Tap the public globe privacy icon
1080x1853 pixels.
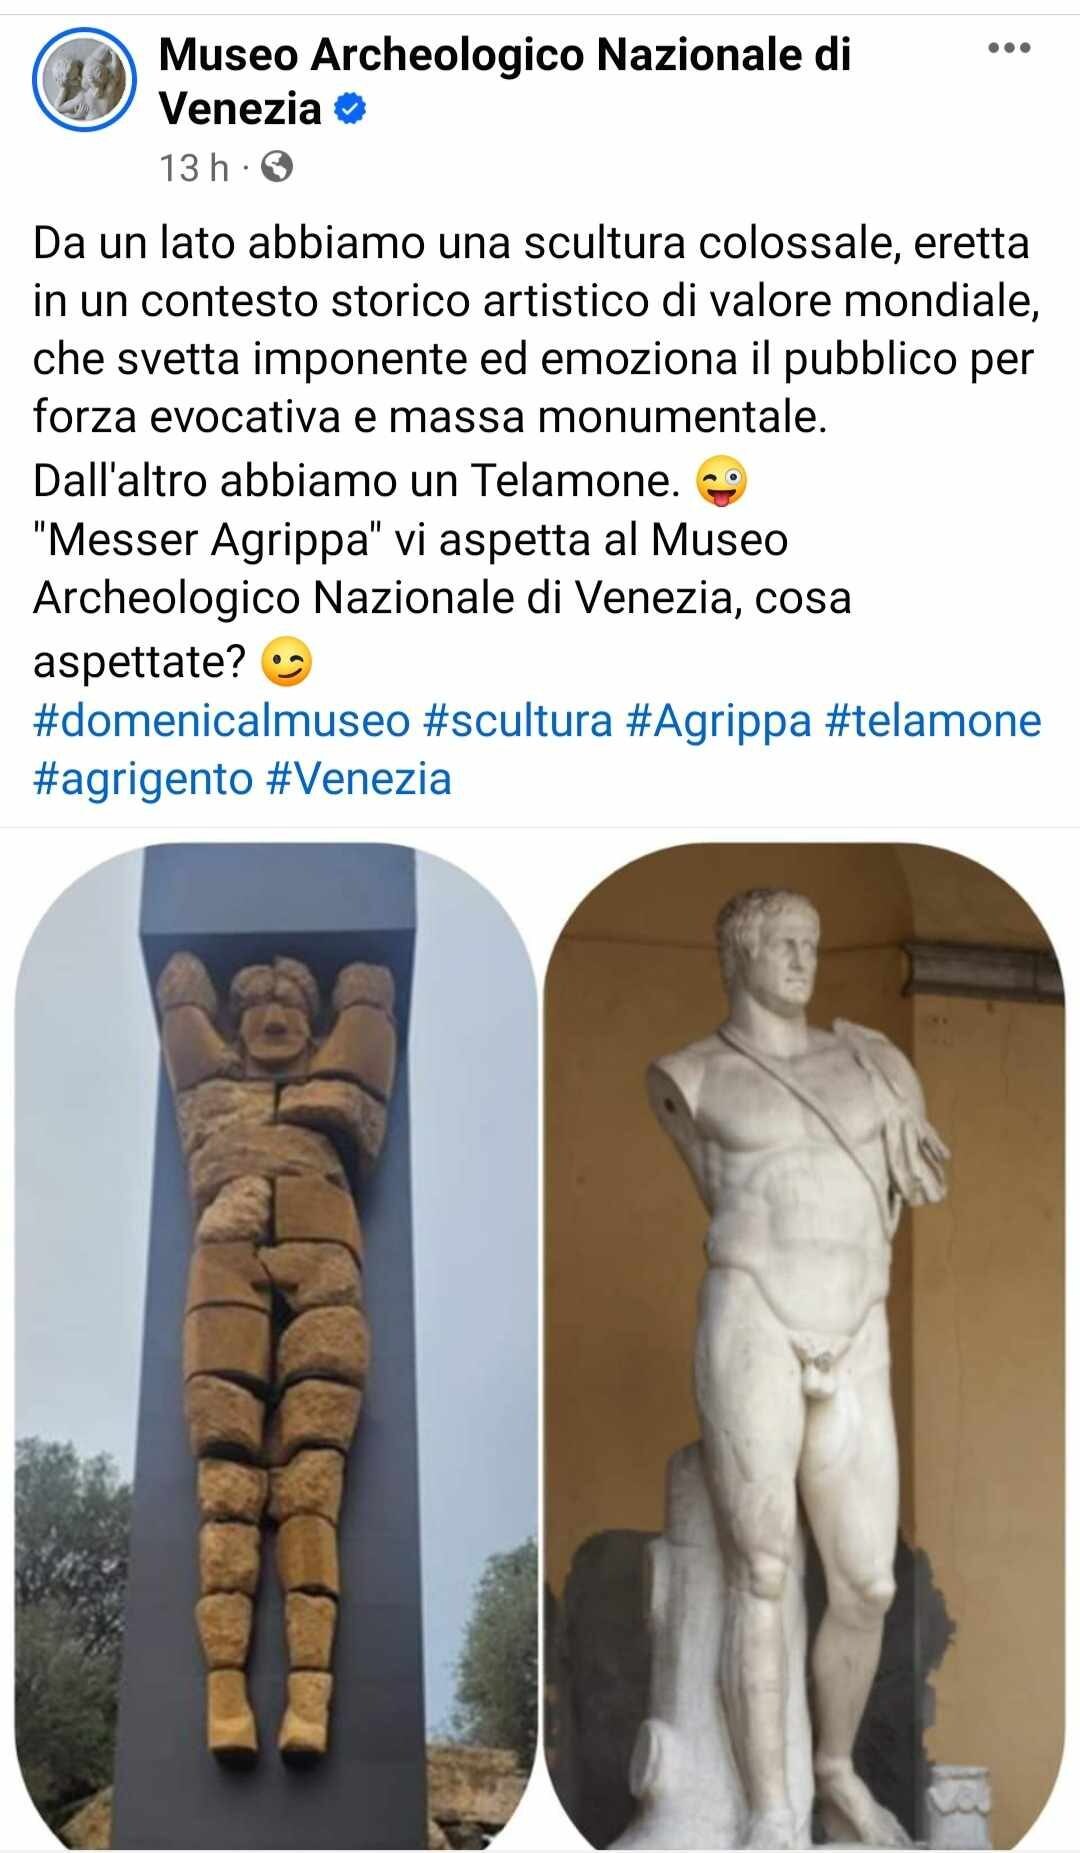[277, 167]
